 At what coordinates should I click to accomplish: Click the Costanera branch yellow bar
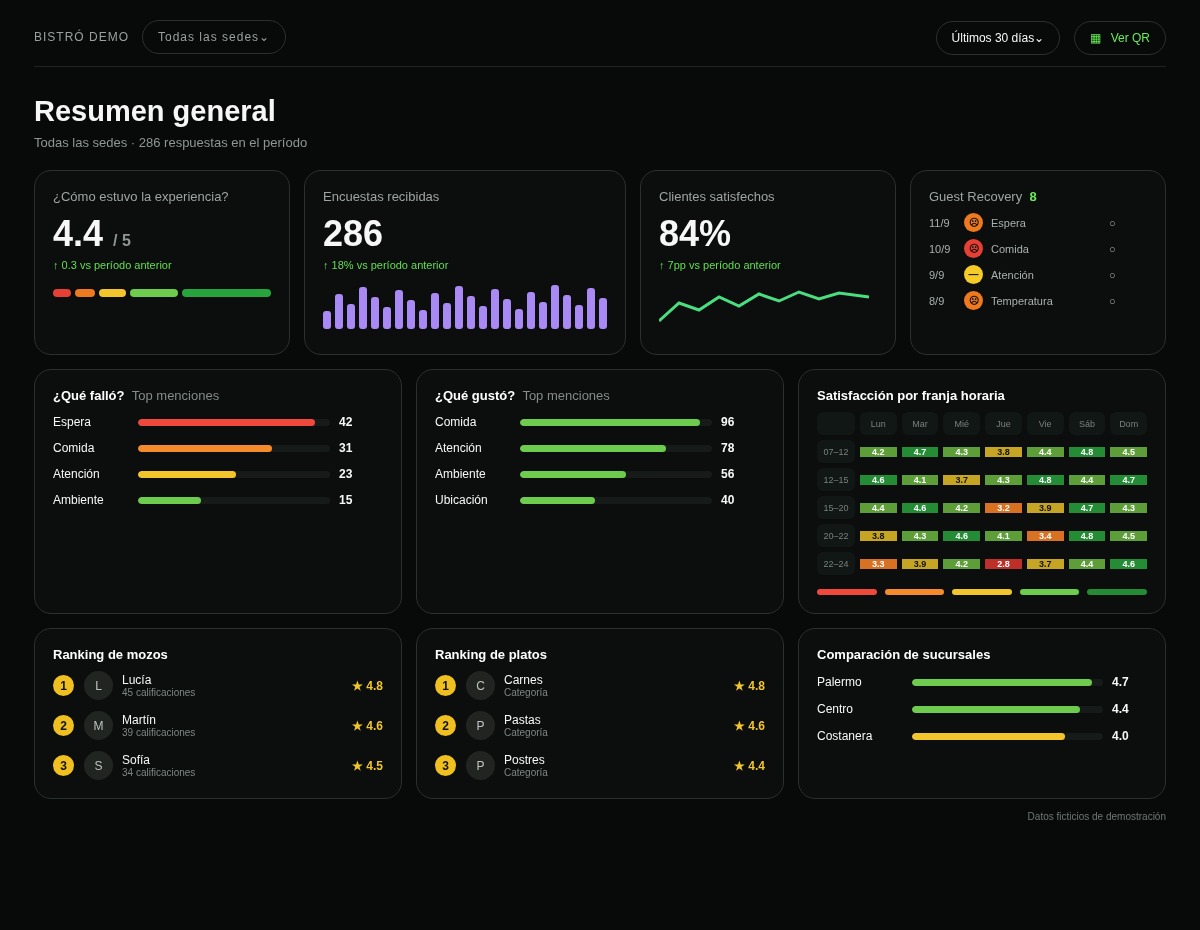[x=988, y=736]
